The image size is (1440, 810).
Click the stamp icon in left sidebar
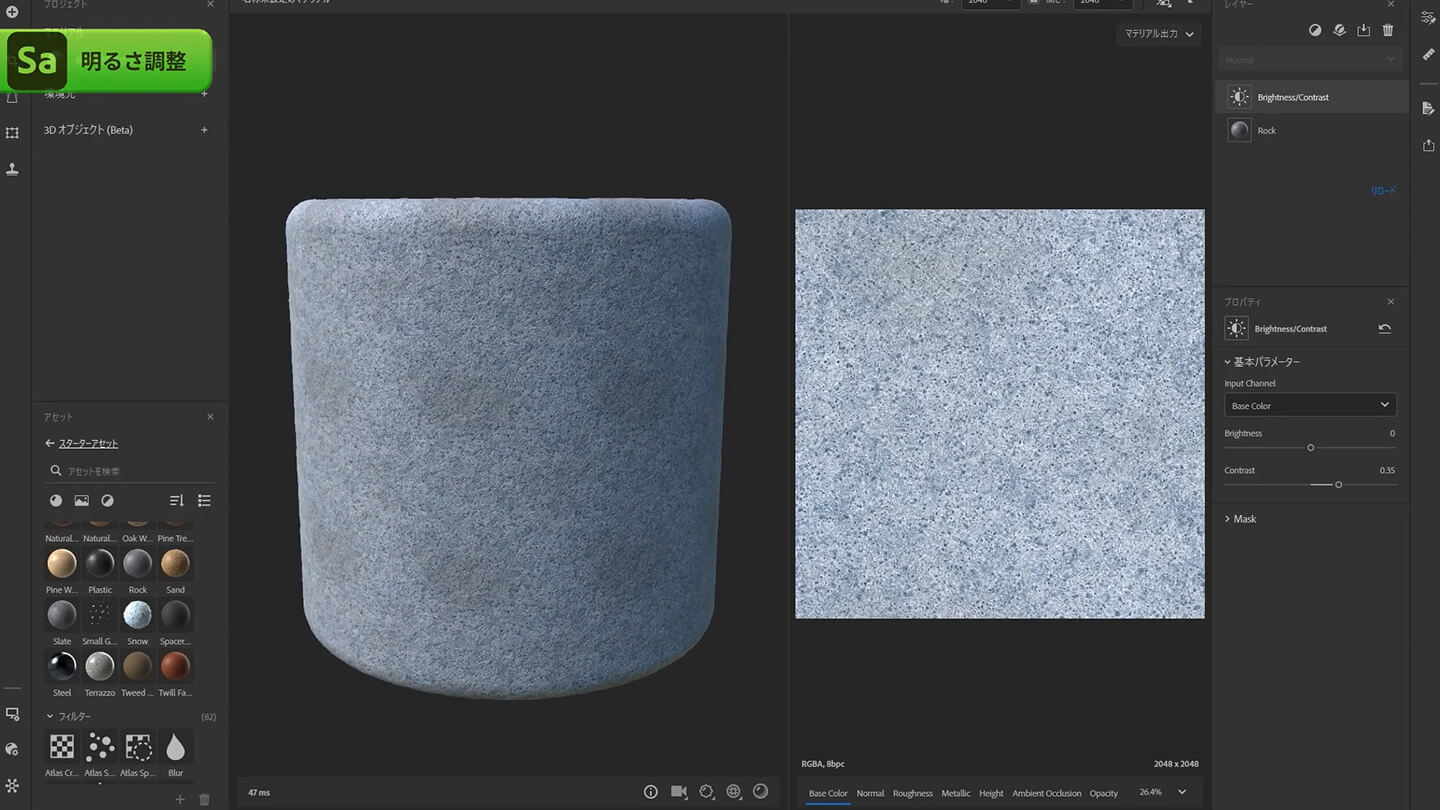12,169
